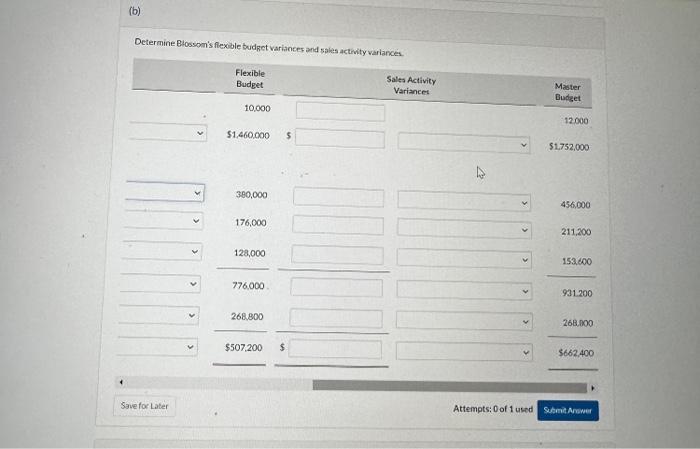Open the row label dropdown beside $1,460,000
The image size is (700, 449).
(x=168, y=133)
